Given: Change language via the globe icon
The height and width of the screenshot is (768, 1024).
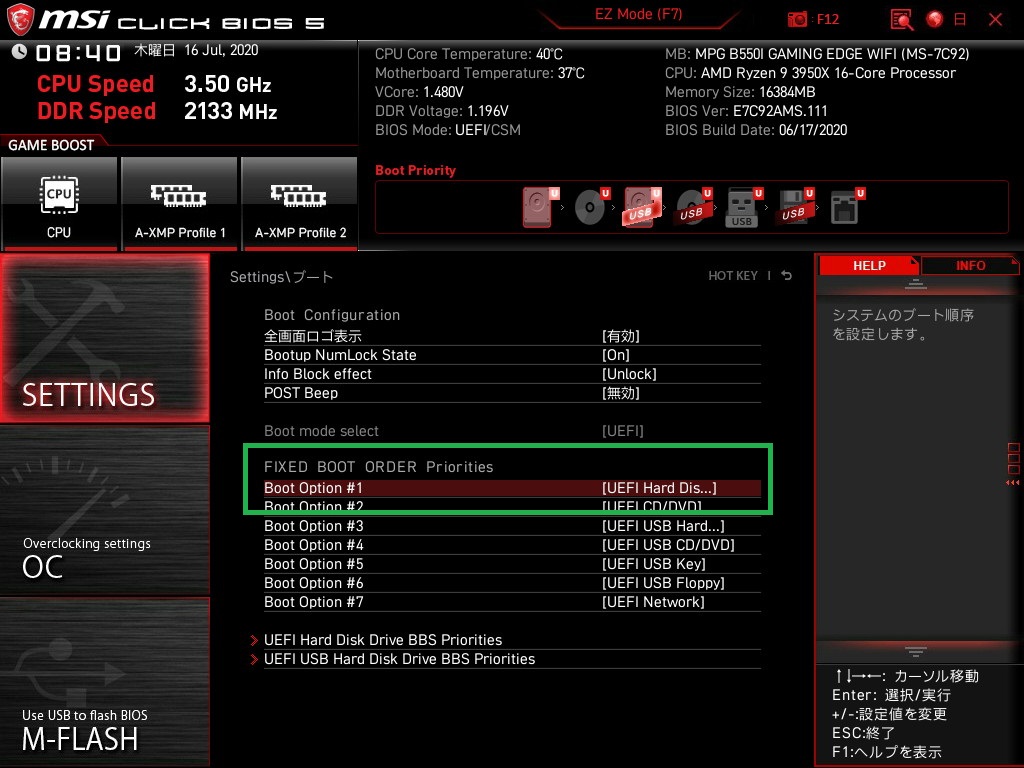Looking at the screenshot, I should (x=935, y=20).
